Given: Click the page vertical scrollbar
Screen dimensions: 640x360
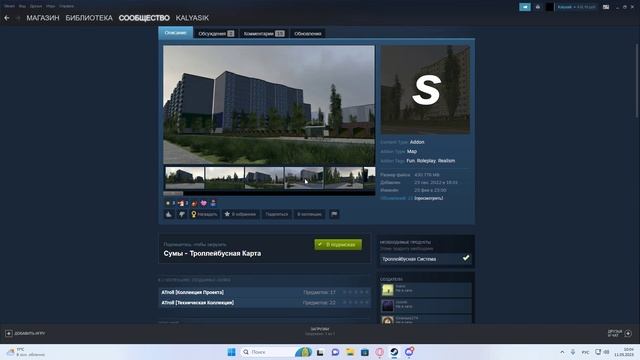Looking at the screenshot, I should pyautogui.click(x=637, y=81).
